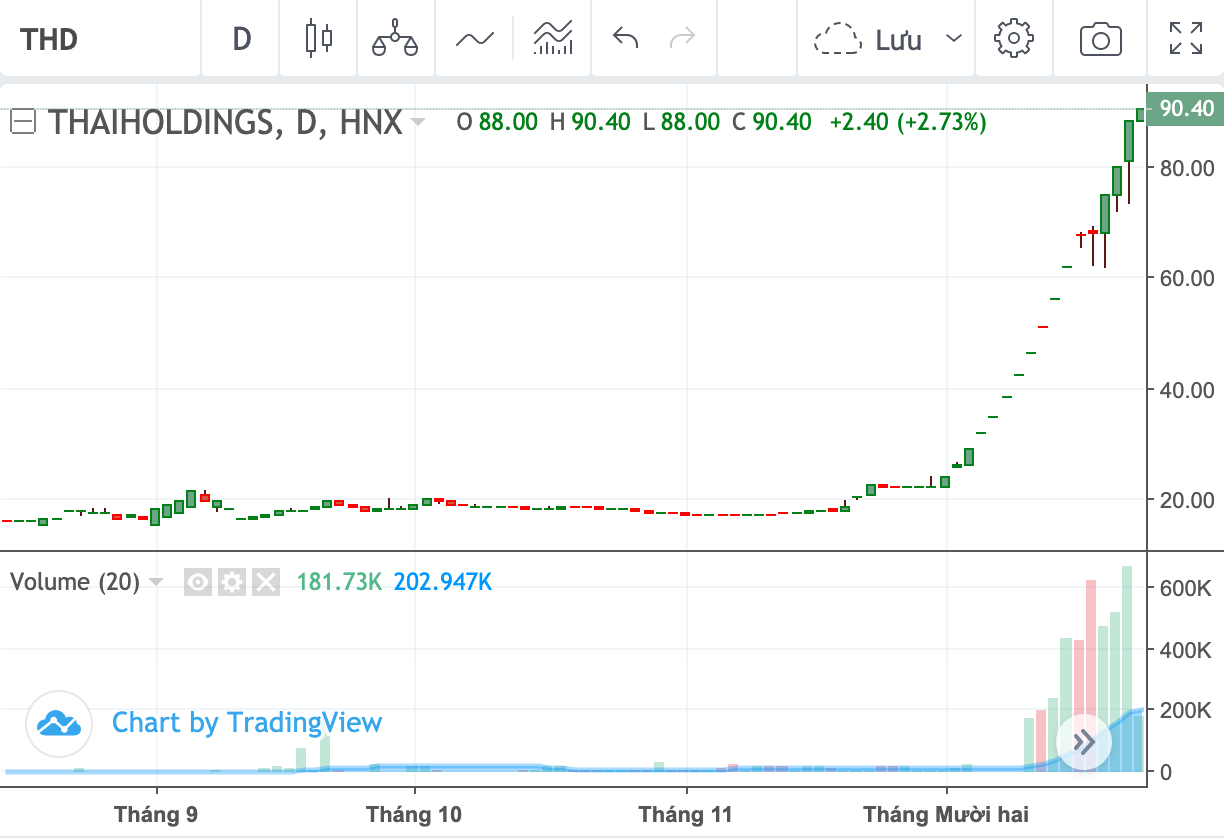Click the L 88.00 low price value

click(681, 122)
